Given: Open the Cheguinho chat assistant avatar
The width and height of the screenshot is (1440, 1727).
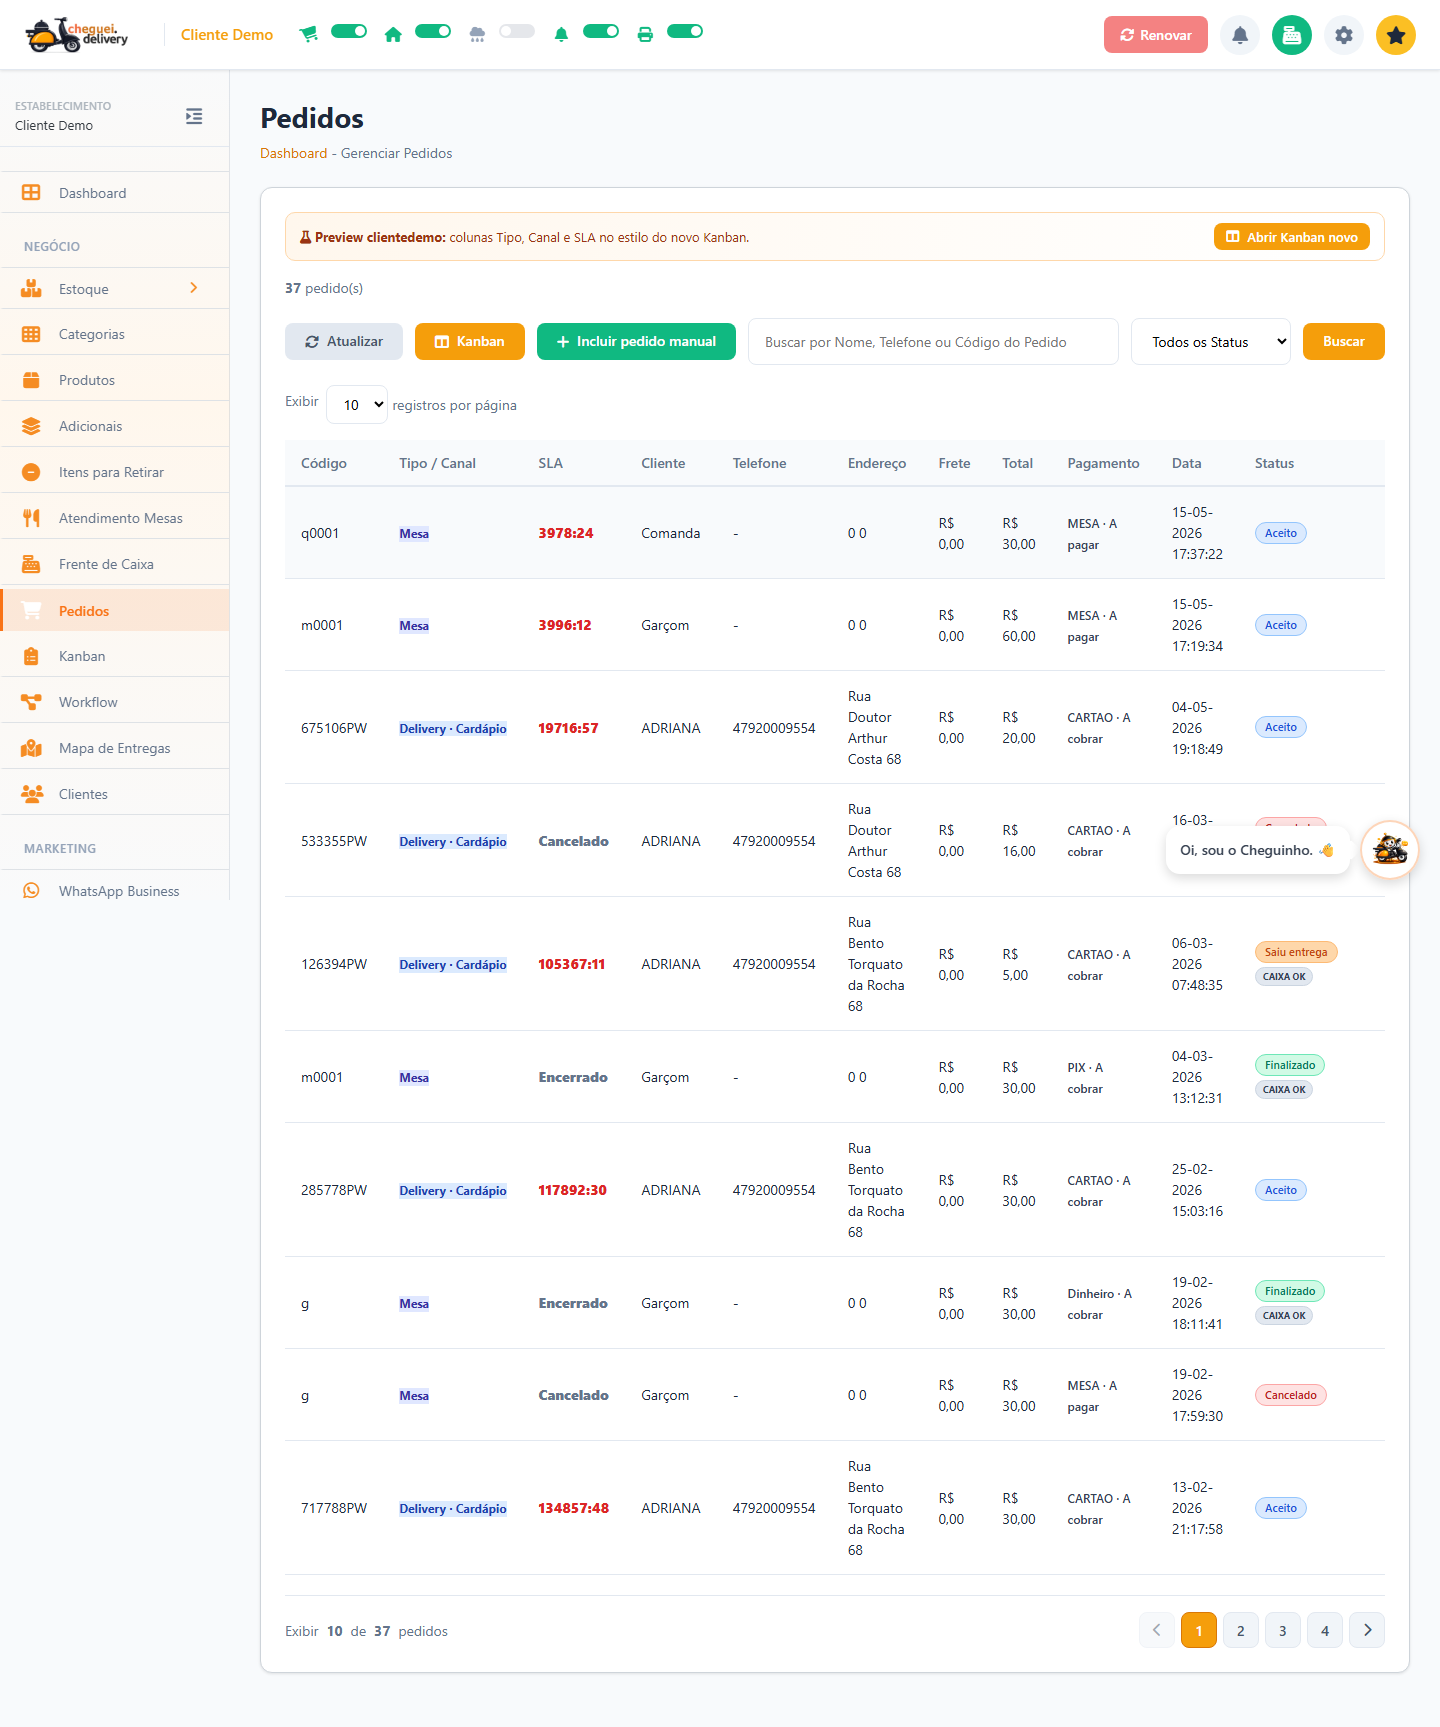Looking at the screenshot, I should coord(1390,850).
